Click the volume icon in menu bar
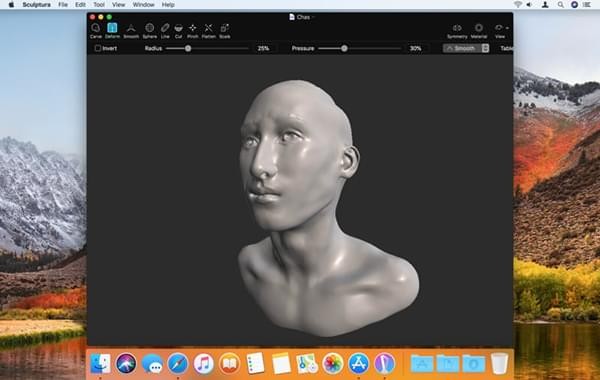Viewport: 600px width, 380px height. pyautogui.click(x=529, y=5)
